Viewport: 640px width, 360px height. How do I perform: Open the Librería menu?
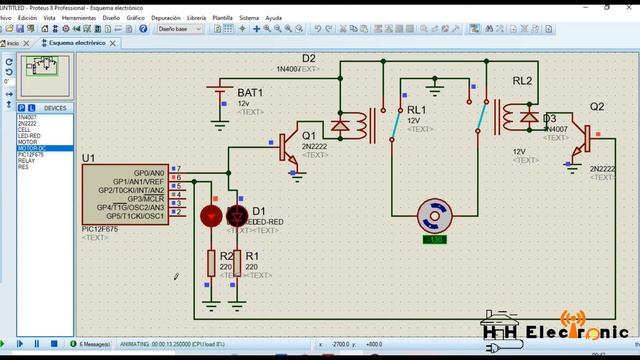pos(196,18)
